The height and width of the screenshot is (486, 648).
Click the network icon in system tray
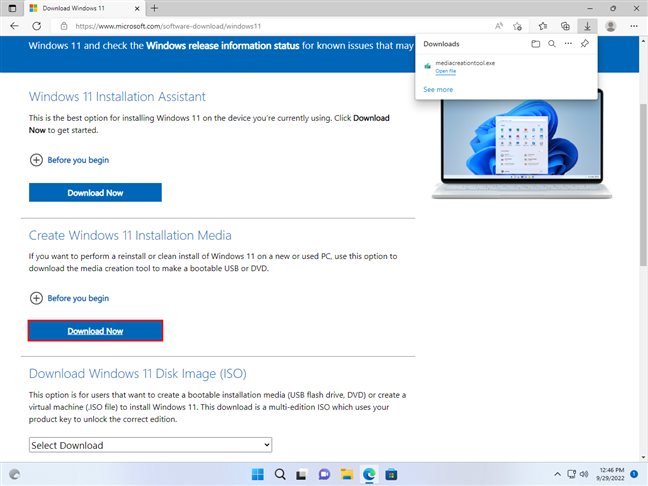(x=572, y=474)
